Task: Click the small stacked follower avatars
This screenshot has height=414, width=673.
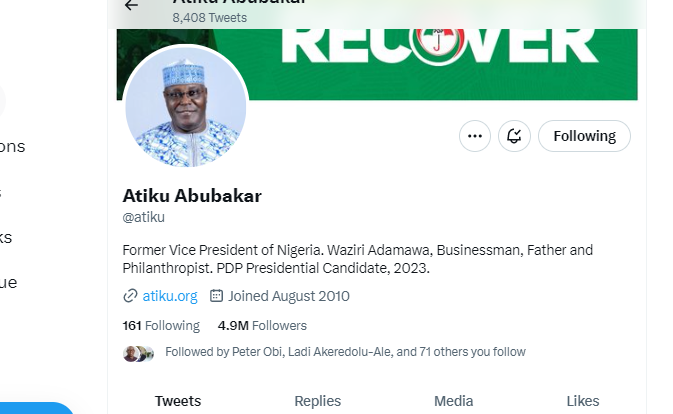Action: click(138, 353)
